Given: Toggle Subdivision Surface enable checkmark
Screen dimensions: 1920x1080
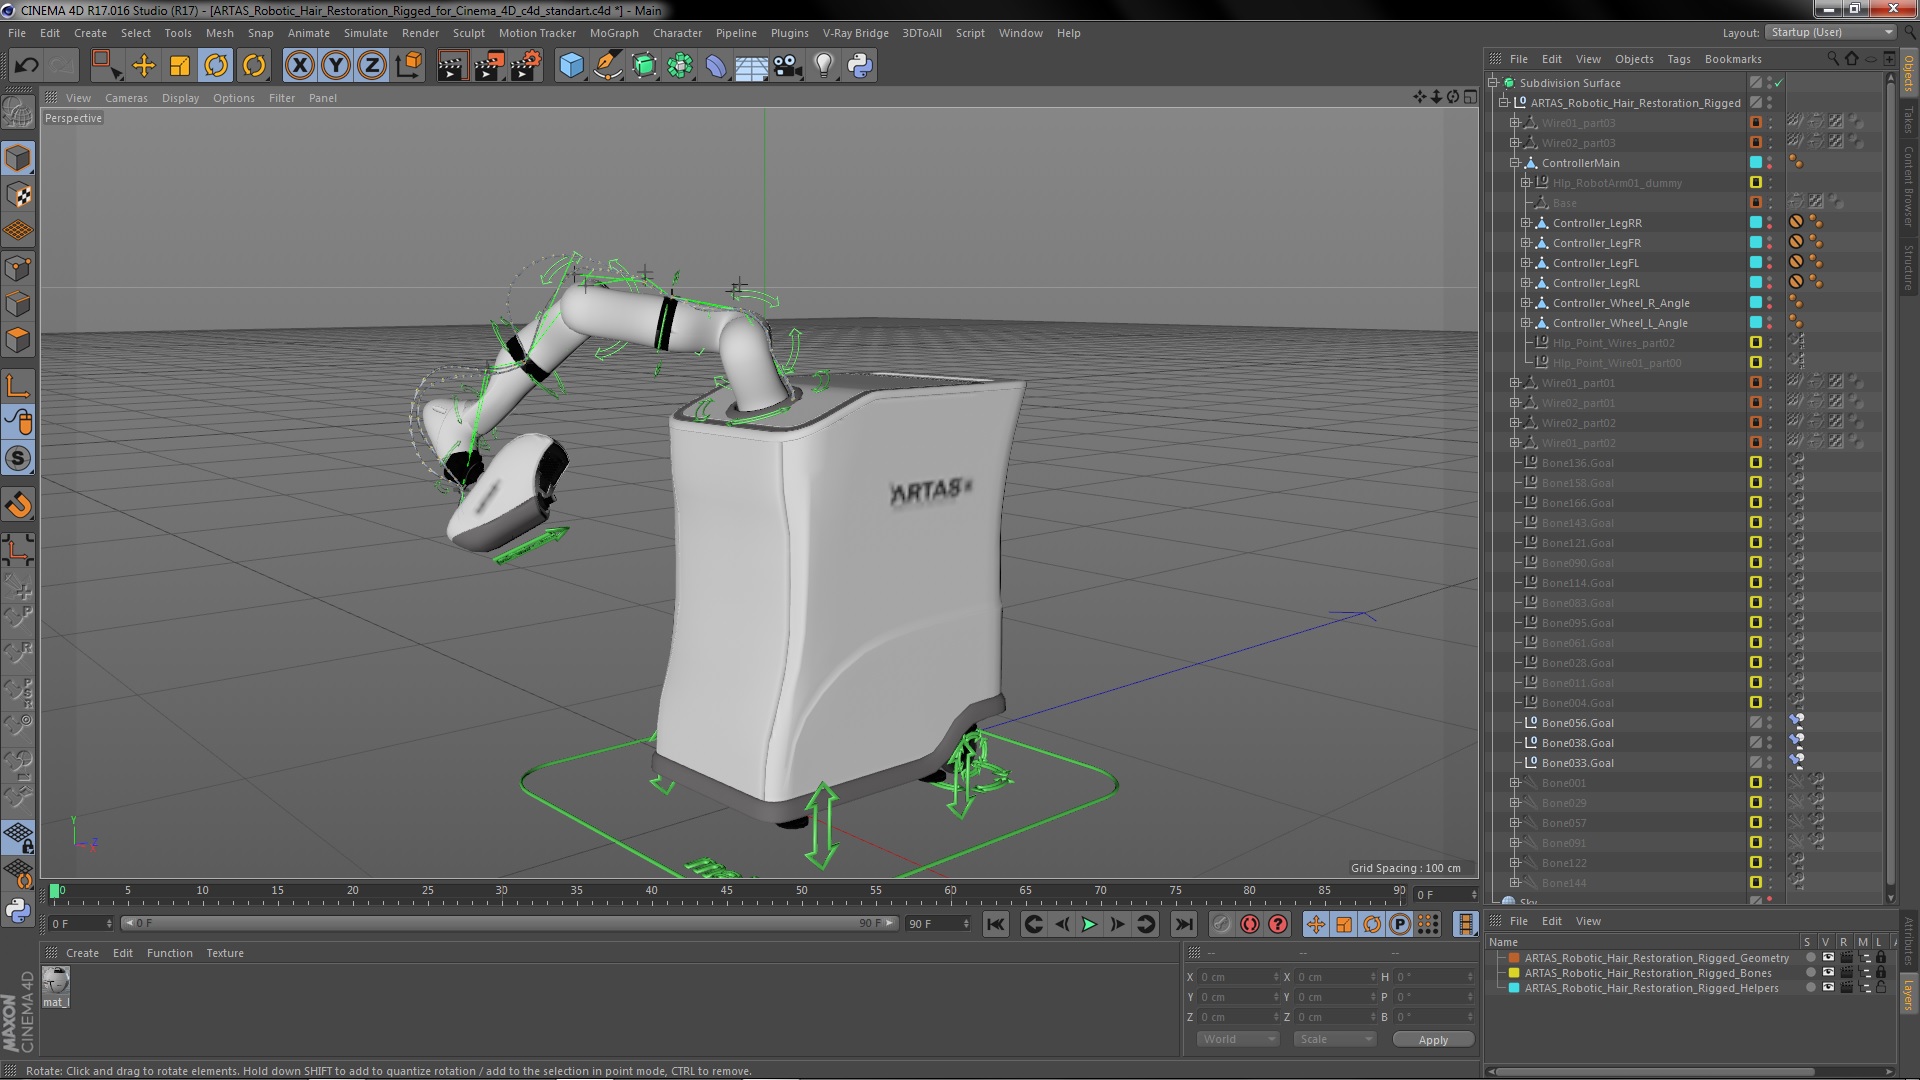Looking at the screenshot, I should click(1780, 83).
